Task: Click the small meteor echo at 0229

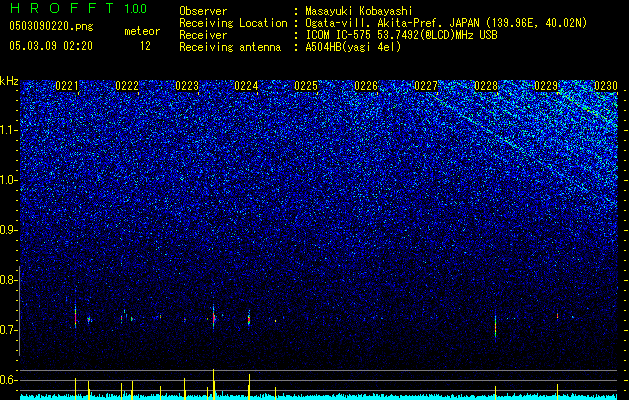Action: coord(557,315)
